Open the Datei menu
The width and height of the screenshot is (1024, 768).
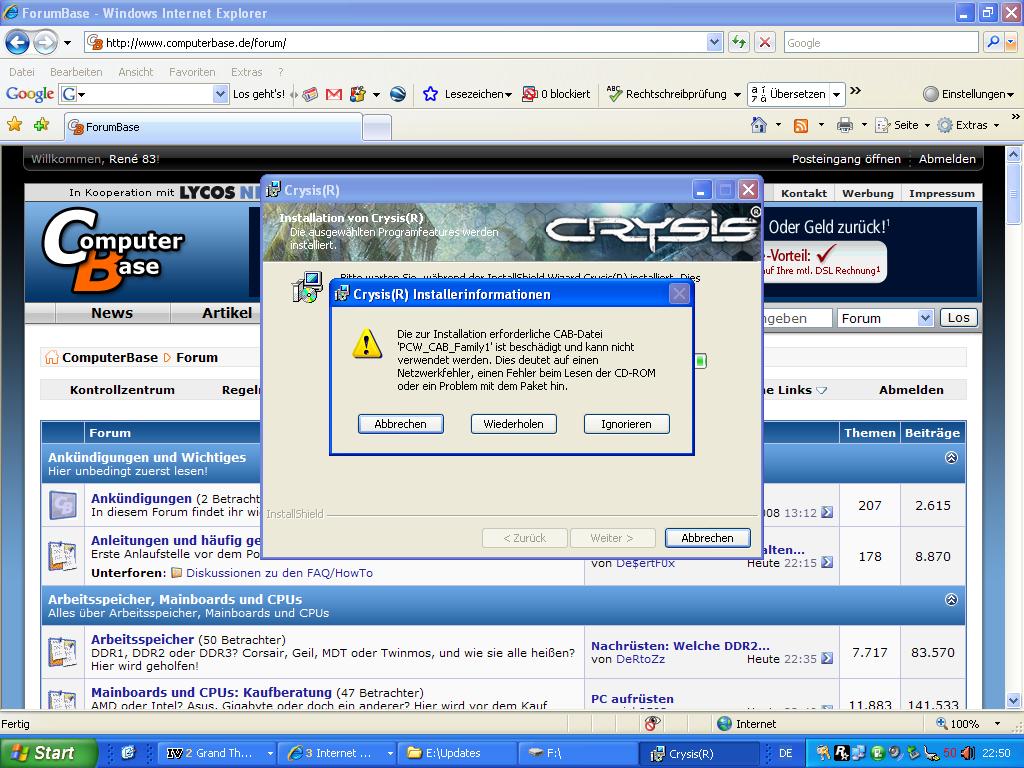pyautogui.click(x=22, y=72)
